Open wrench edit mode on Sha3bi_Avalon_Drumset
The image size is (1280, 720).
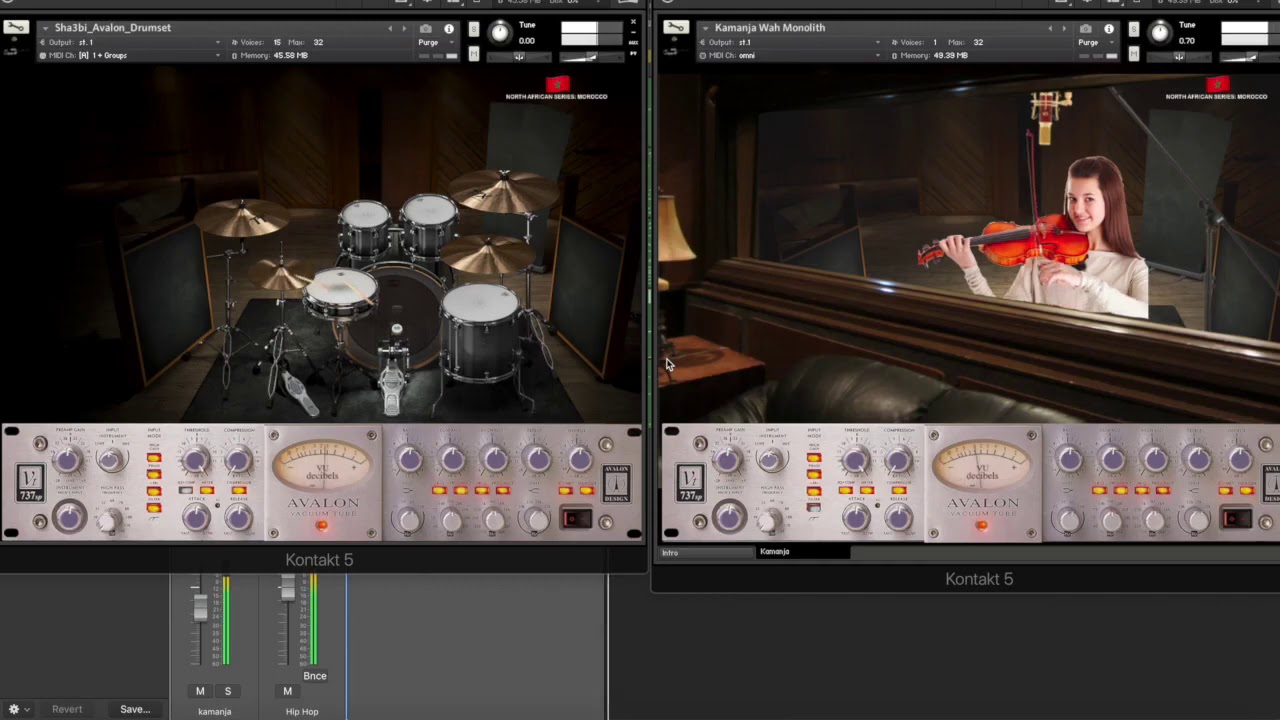tap(16, 28)
